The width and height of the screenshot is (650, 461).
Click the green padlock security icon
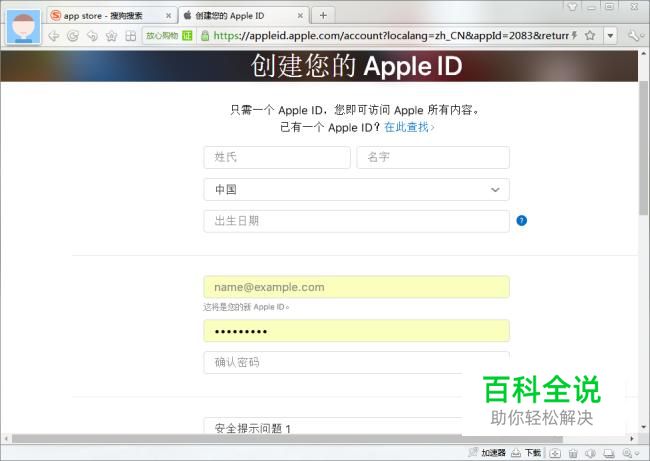(205, 36)
